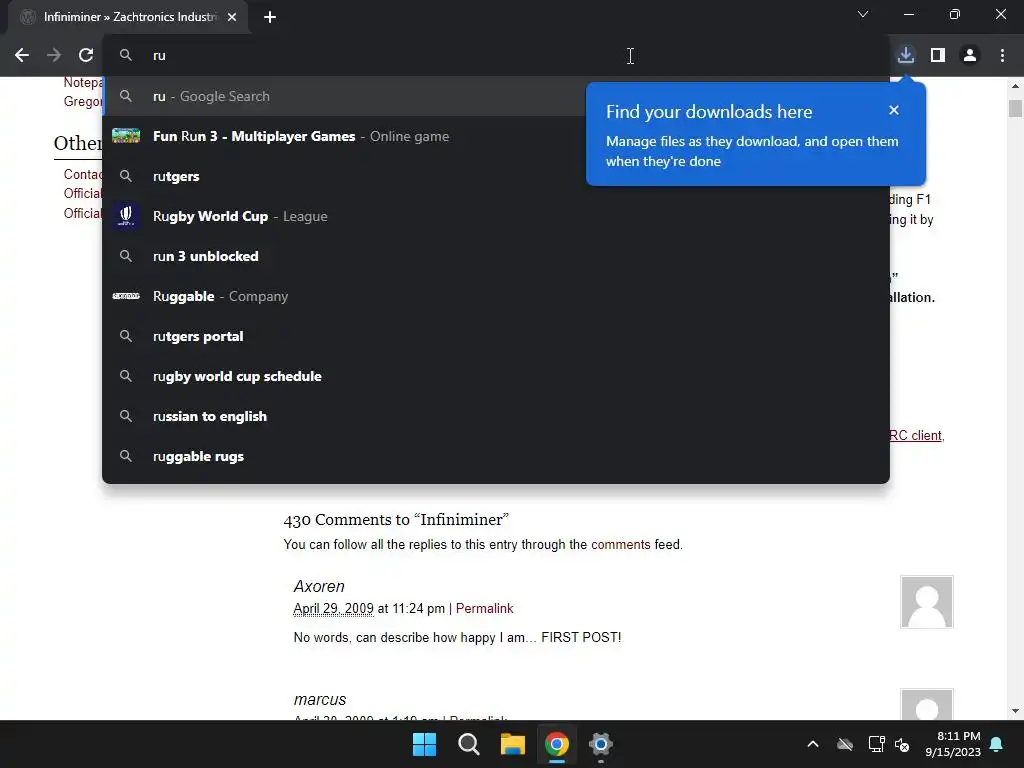Click the Chrome taskbar icon
Screen dimensions: 1024x768
coord(557,744)
